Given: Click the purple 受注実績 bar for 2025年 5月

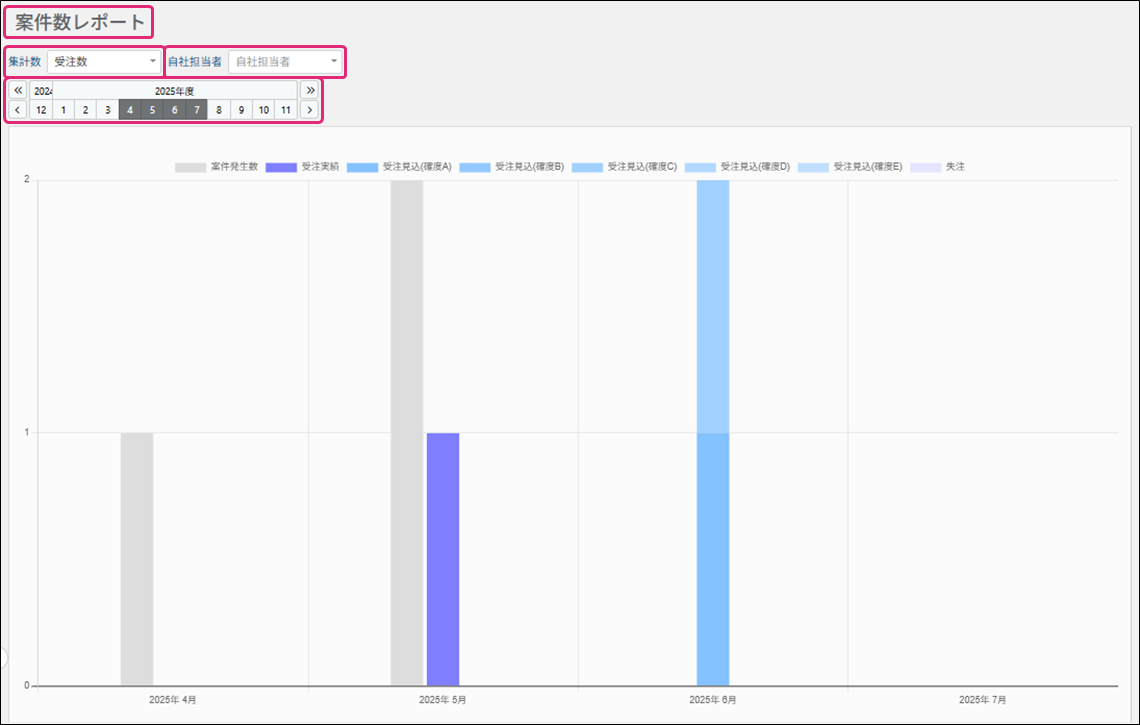Looking at the screenshot, I should [443, 559].
